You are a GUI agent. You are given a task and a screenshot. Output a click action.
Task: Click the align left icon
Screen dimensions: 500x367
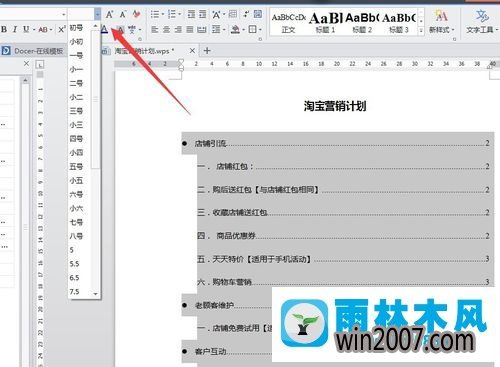click(x=155, y=30)
